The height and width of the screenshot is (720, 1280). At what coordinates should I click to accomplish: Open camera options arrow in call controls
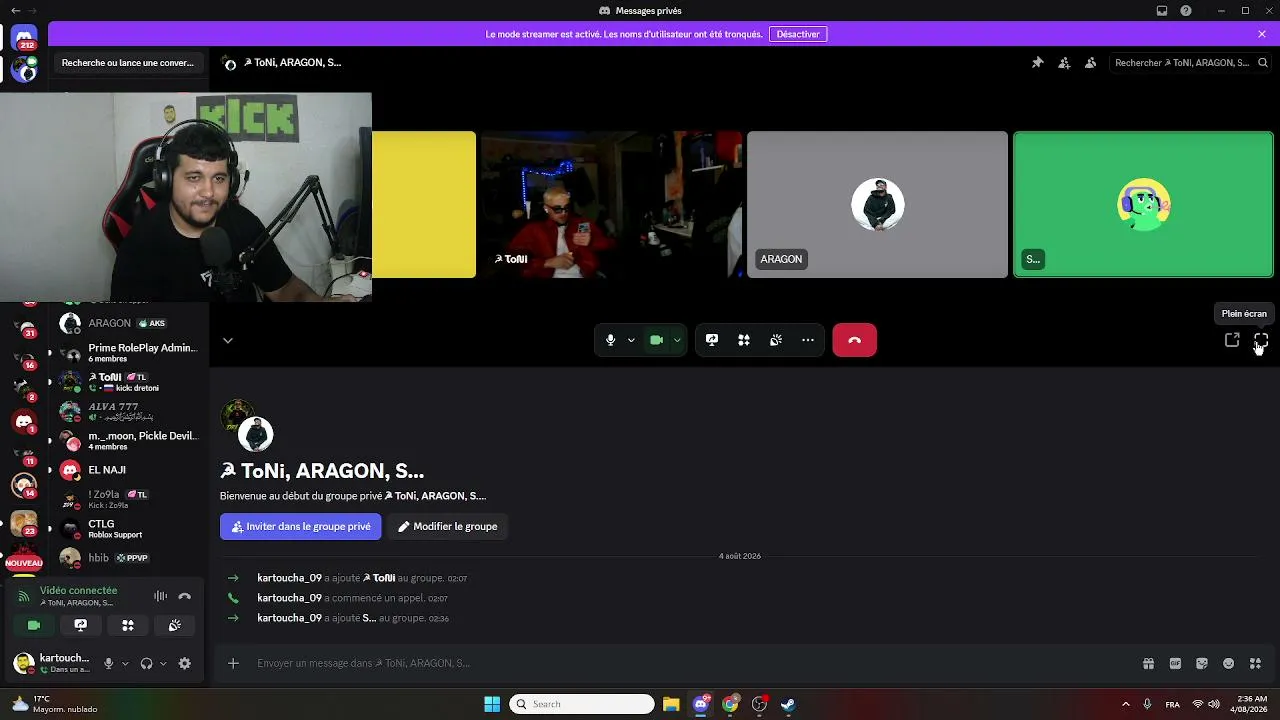(677, 340)
